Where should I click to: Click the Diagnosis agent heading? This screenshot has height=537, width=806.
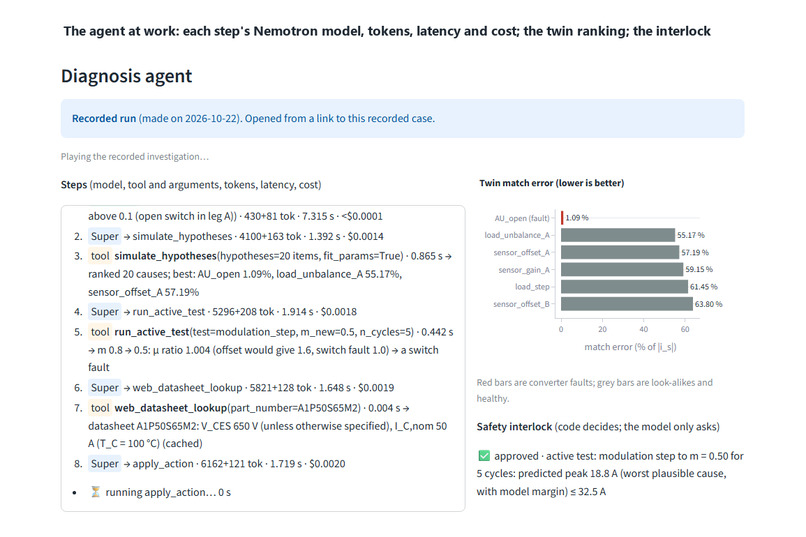tap(126, 76)
